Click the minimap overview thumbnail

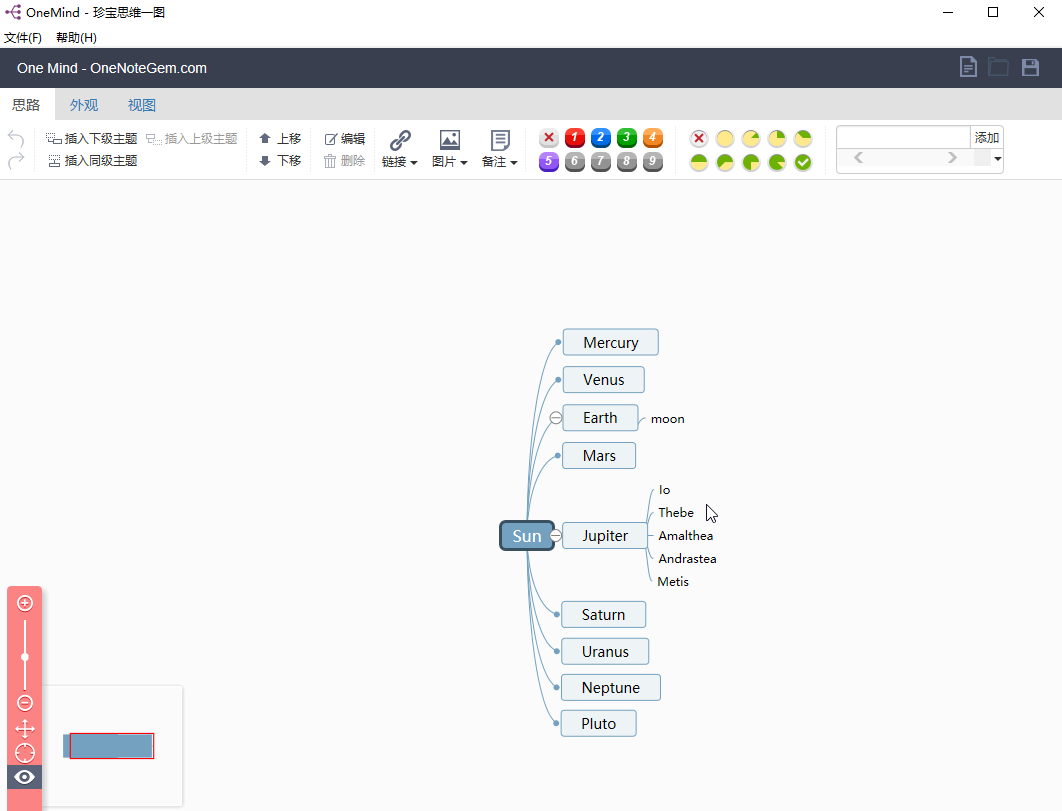112,746
